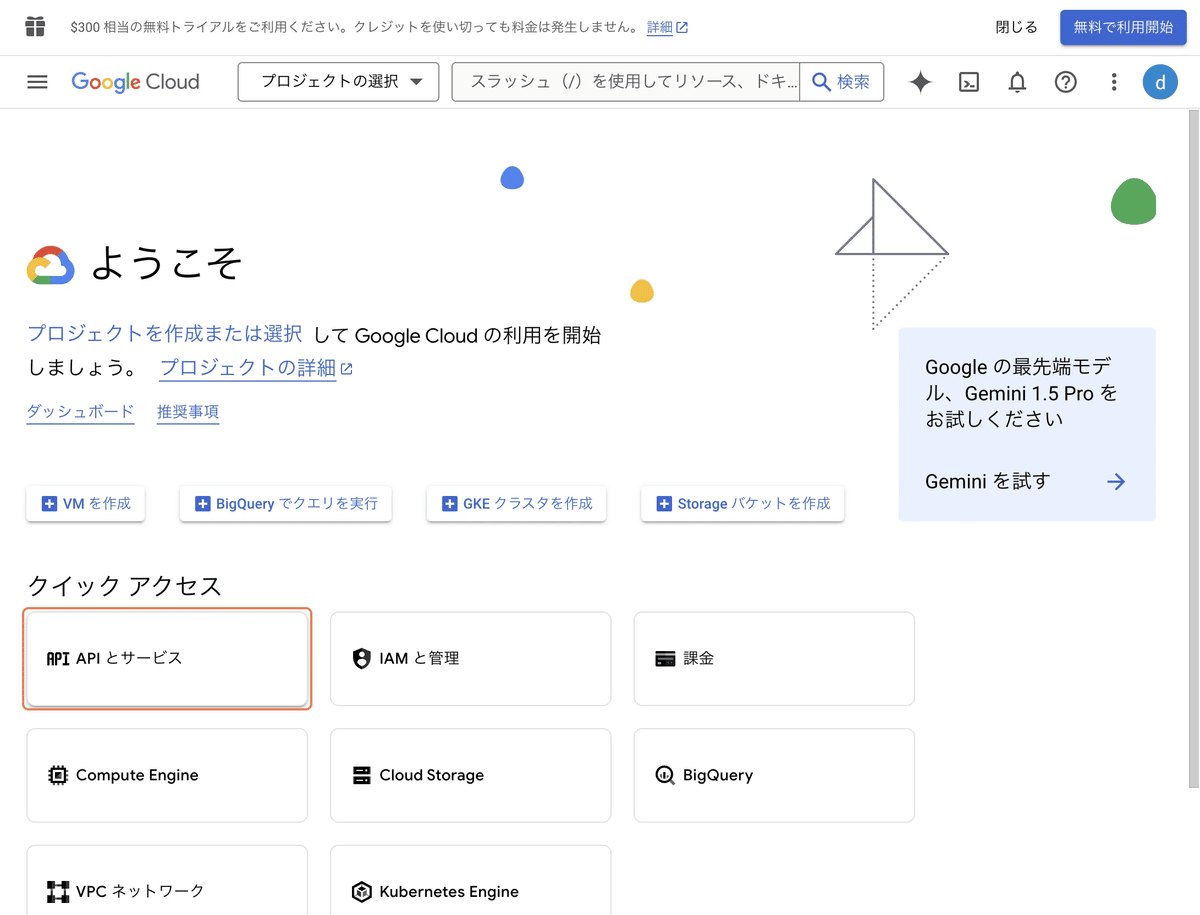Click the chip icon on the Compute Engine card
The height and width of the screenshot is (915, 1200).
[x=58, y=775]
